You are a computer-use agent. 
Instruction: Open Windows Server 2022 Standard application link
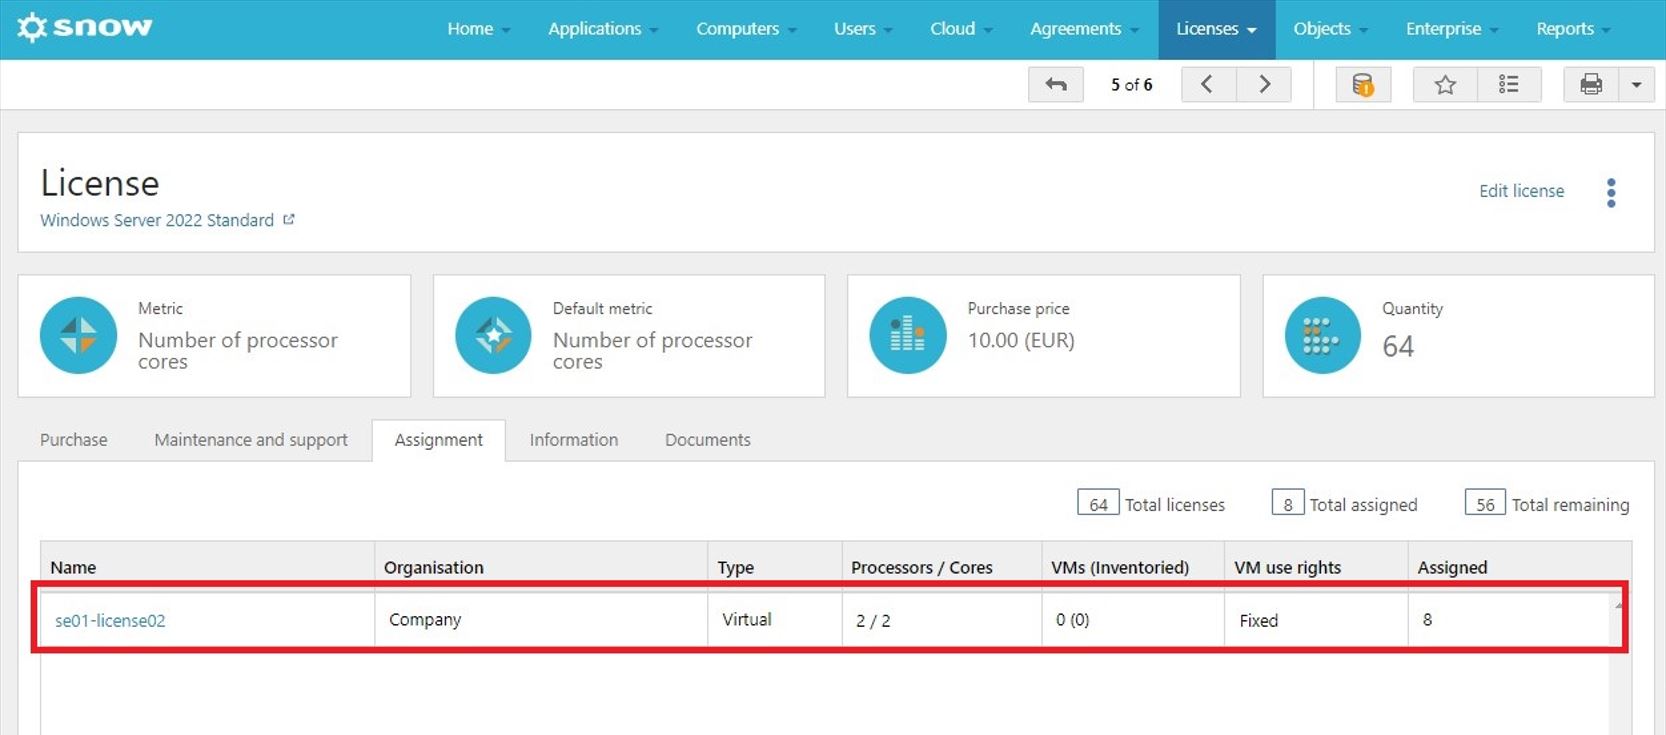(x=157, y=220)
